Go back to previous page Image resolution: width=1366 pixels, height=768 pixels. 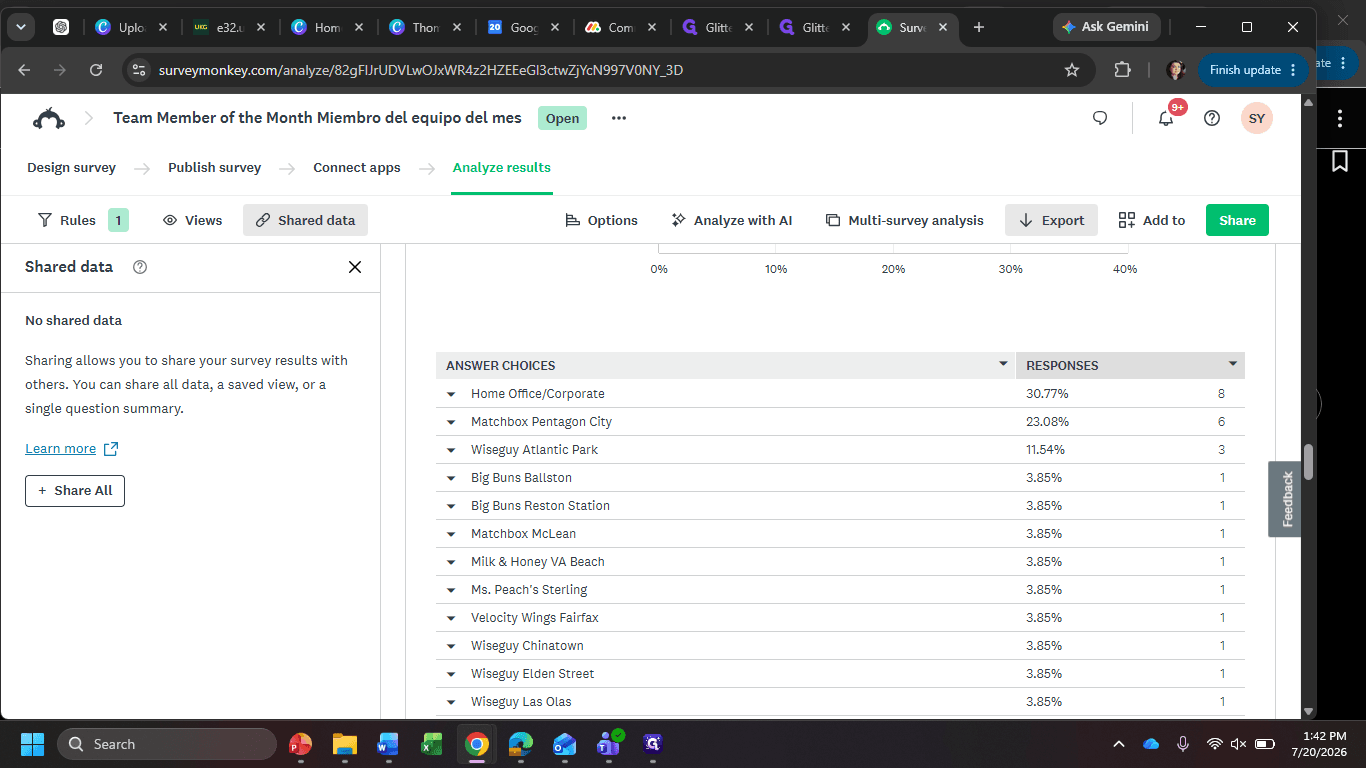tap(24, 70)
